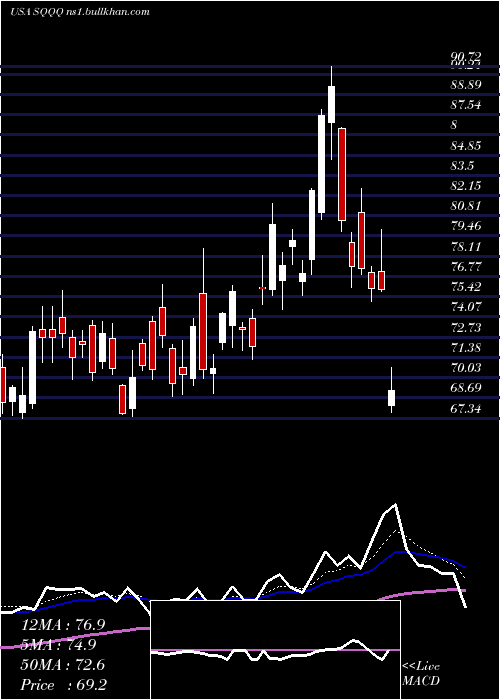Select the 83.5 price axis label

coord(462,166)
